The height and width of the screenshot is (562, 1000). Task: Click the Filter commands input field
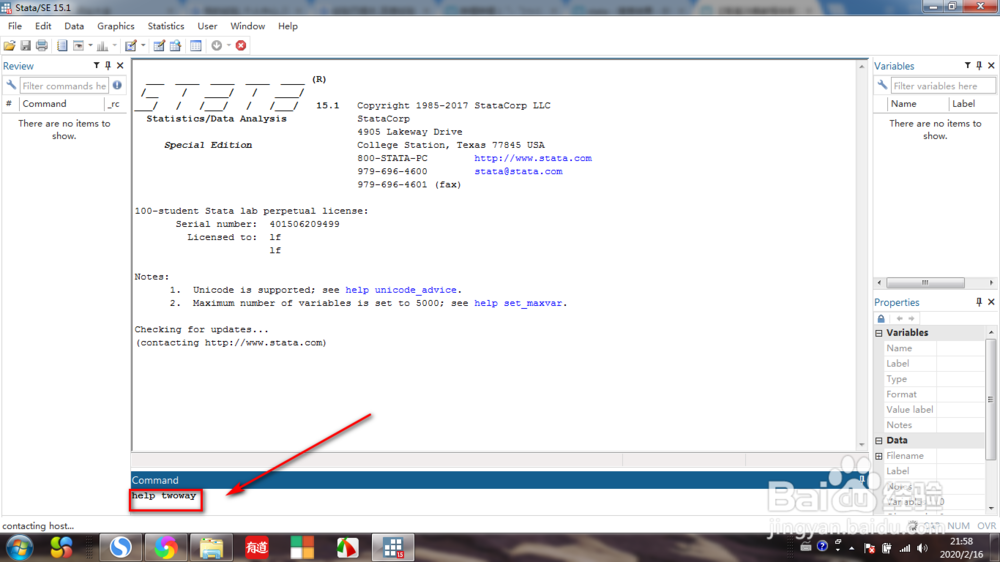point(64,85)
